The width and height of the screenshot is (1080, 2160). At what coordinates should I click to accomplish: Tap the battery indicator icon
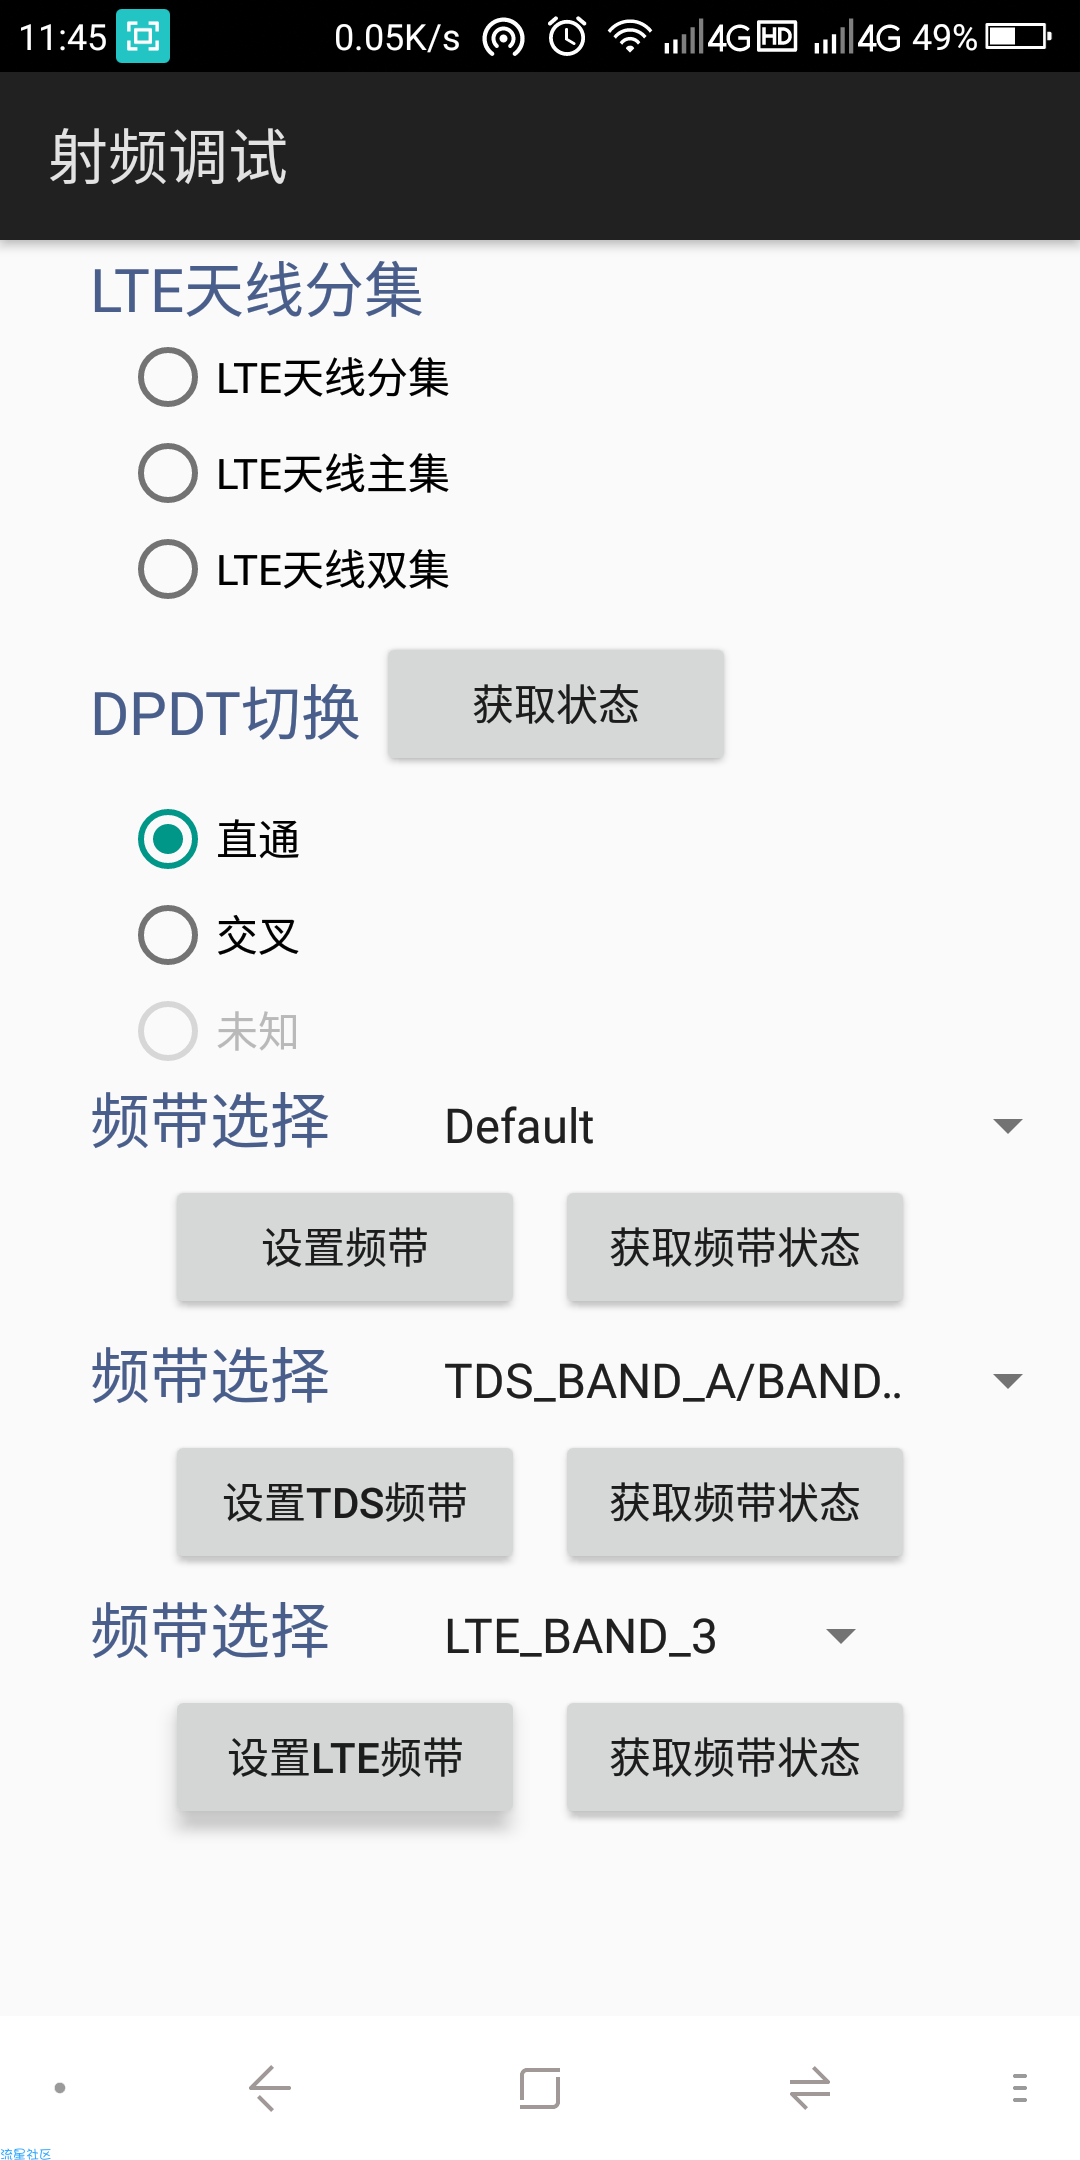(1018, 37)
